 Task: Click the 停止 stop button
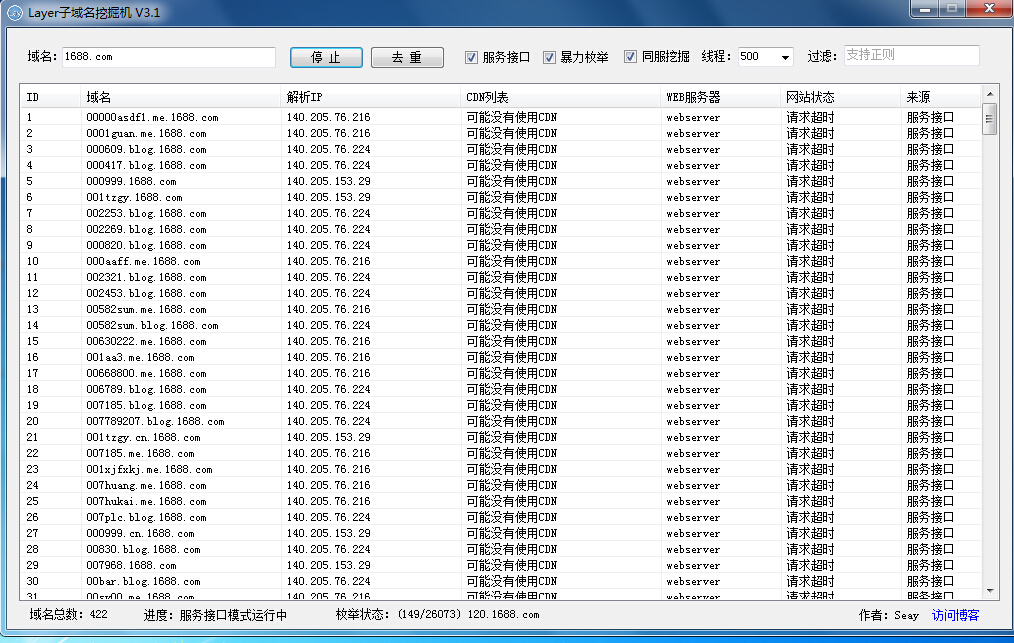click(326, 58)
